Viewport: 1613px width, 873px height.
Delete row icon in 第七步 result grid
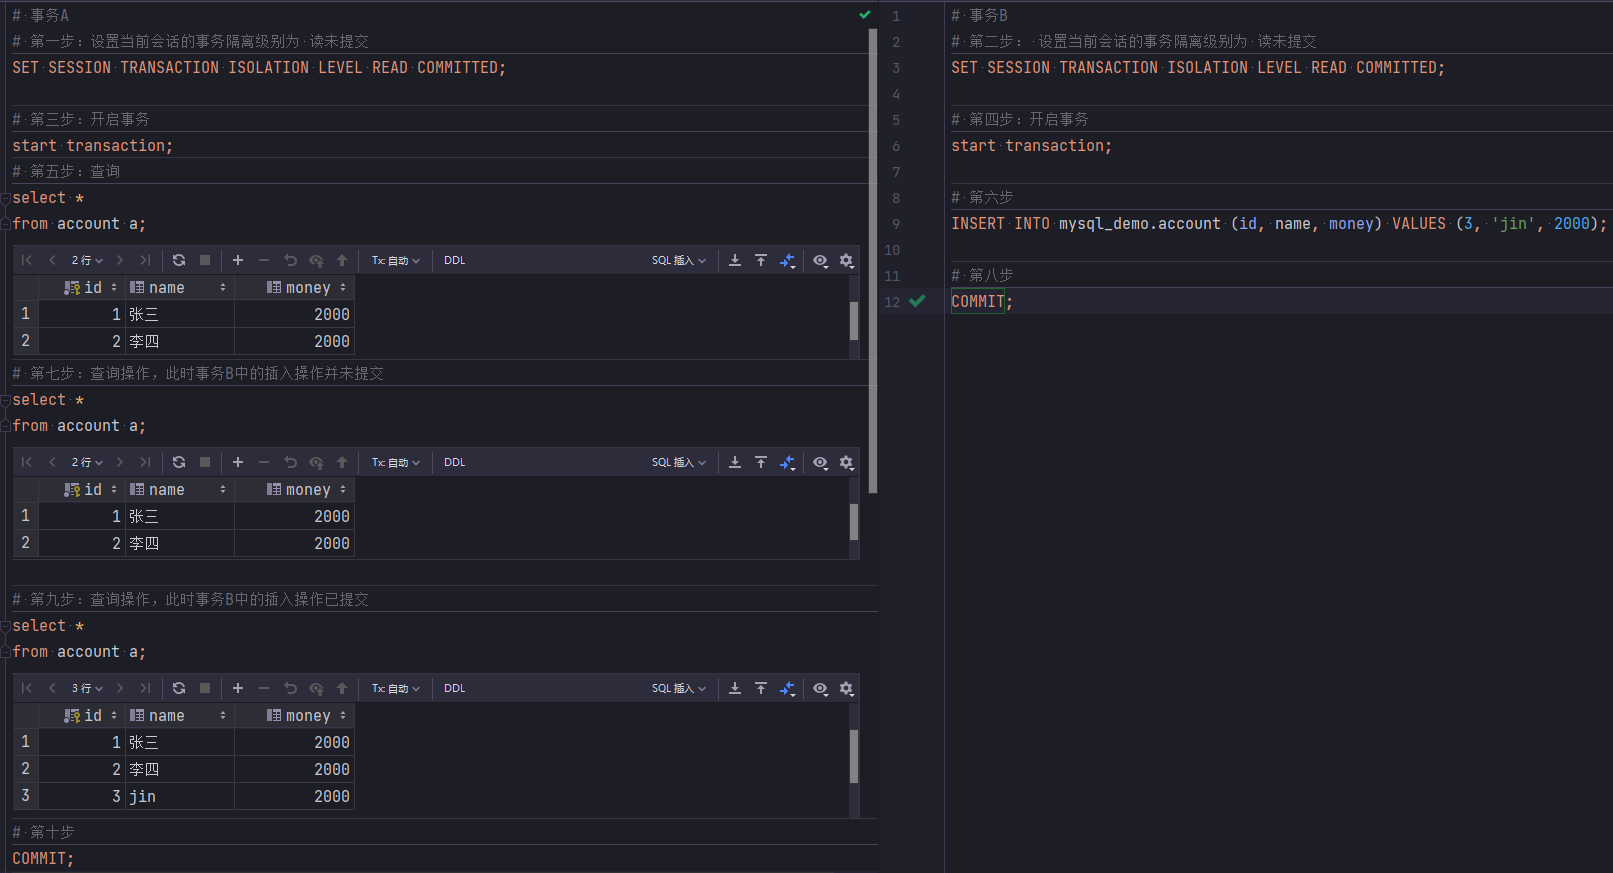pos(264,462)
